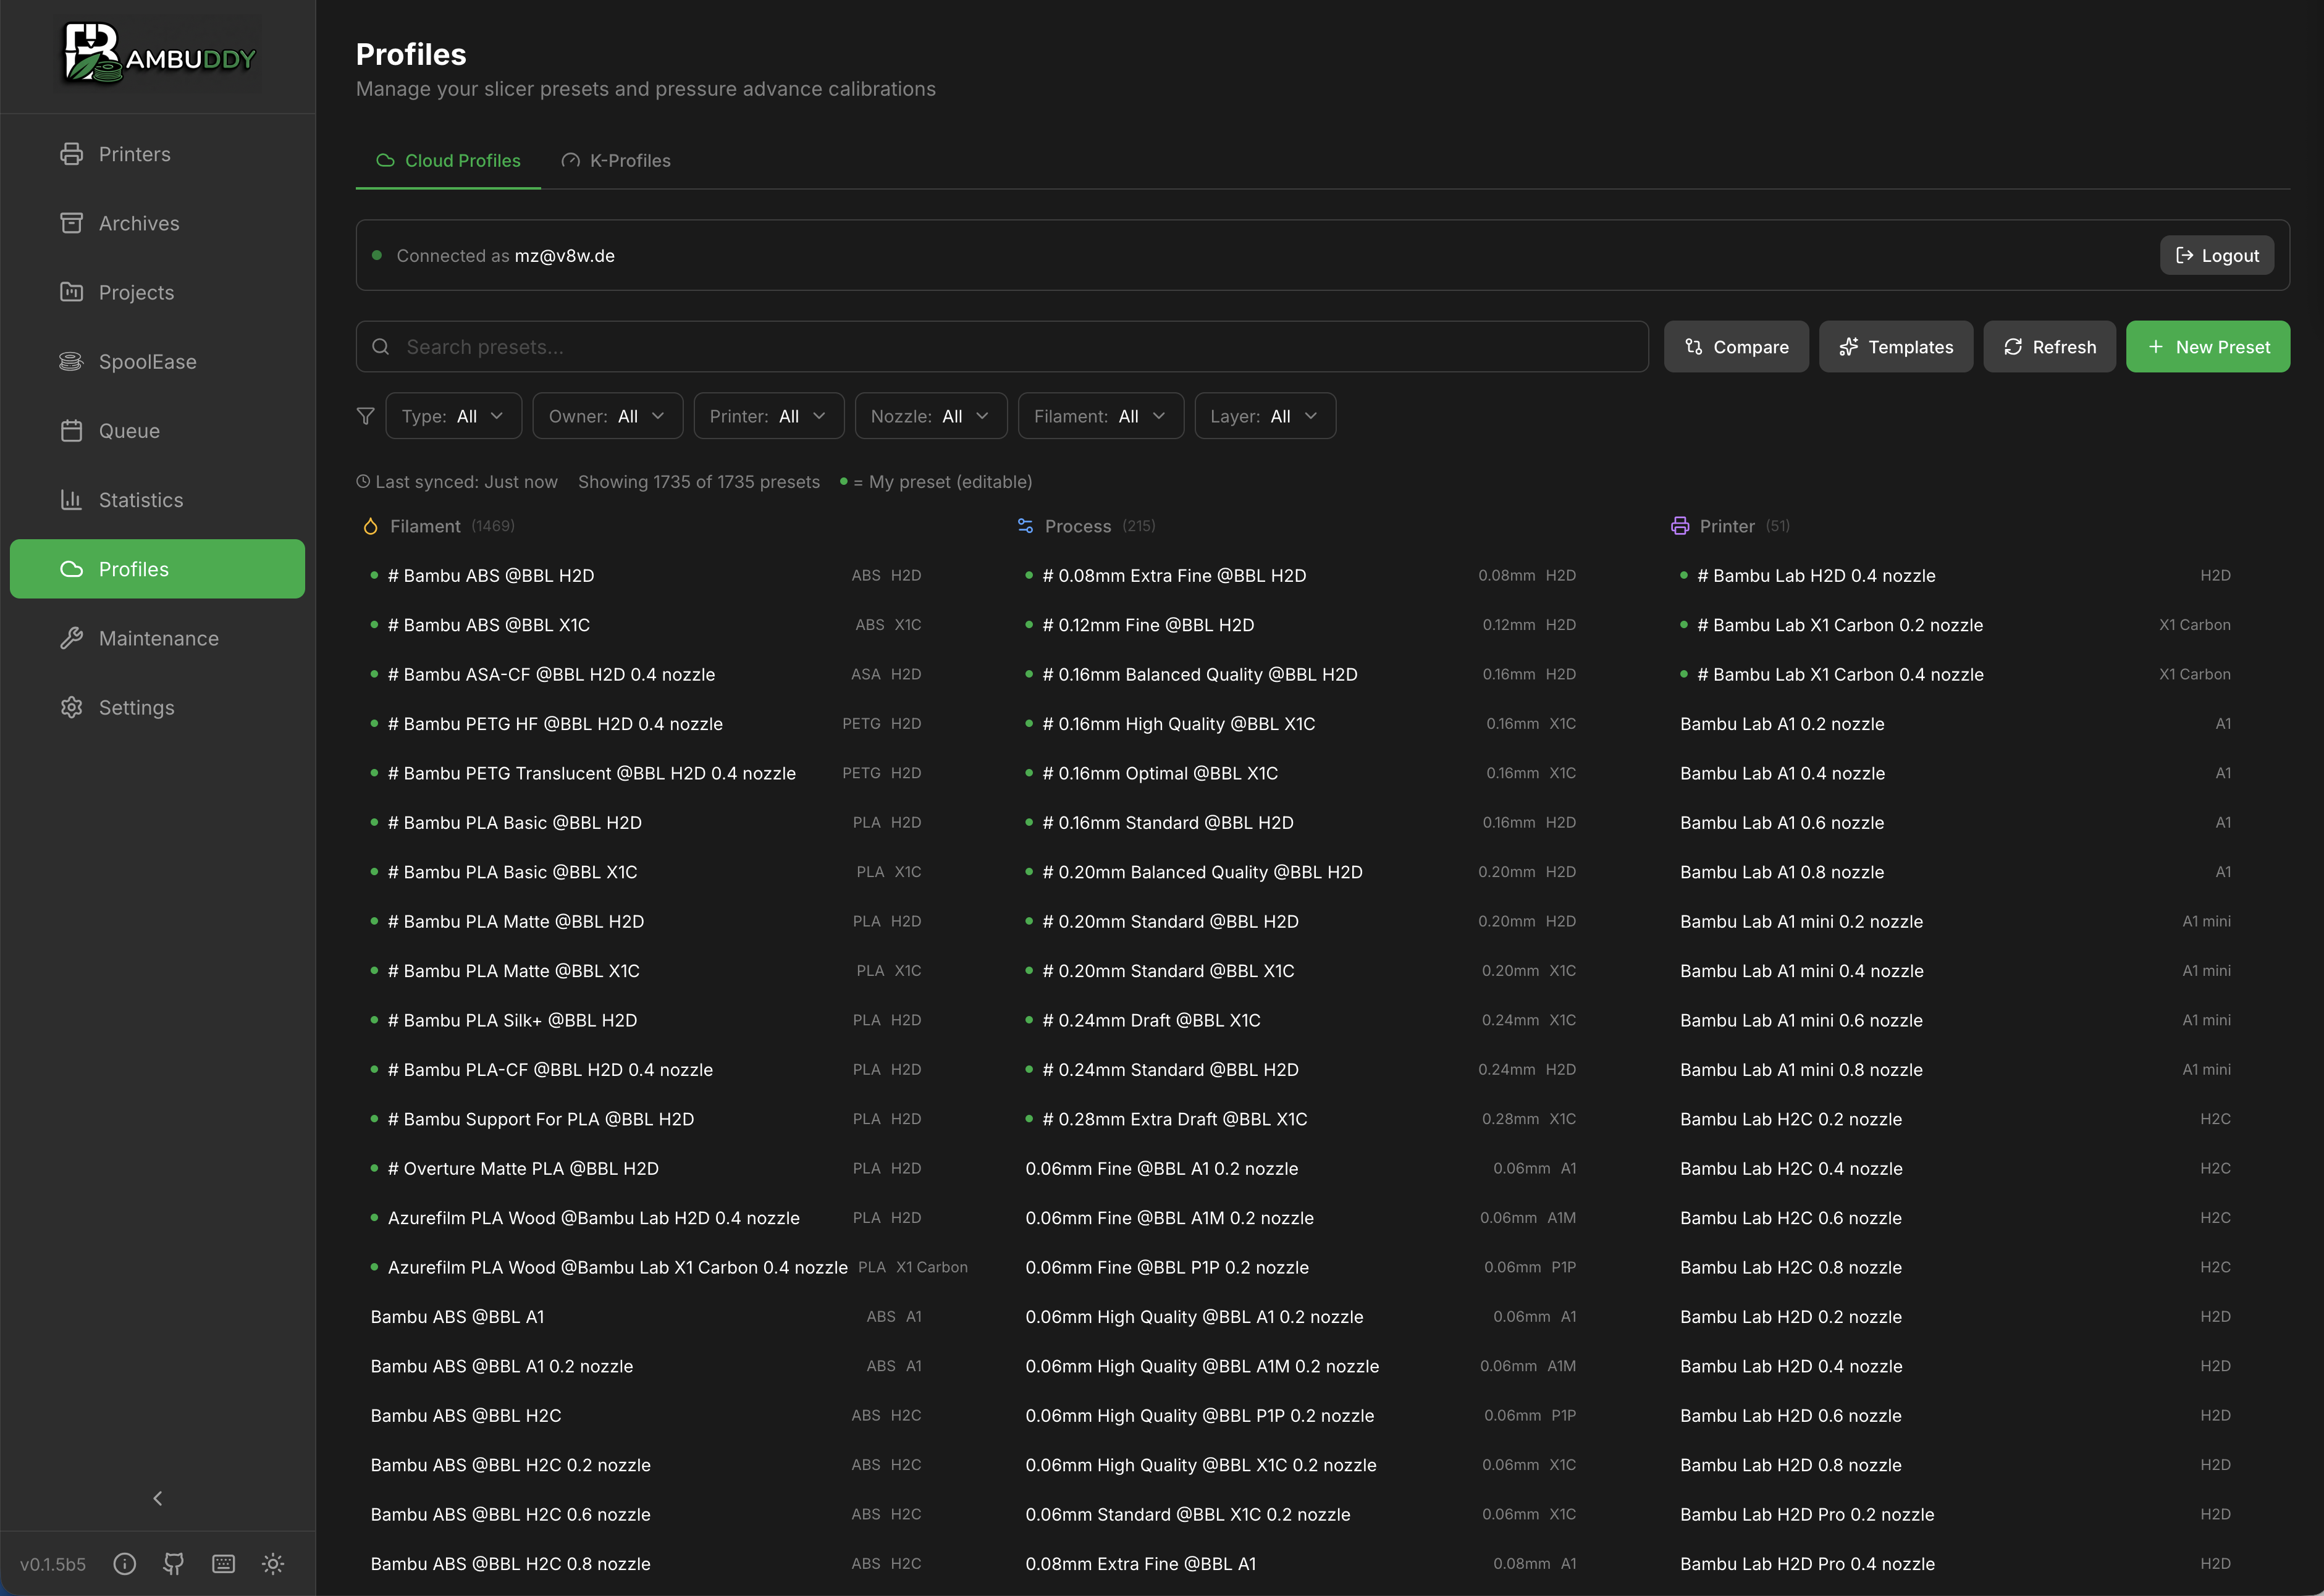Screen dimensions: 2324x1596
Task: Click the Compare button
Action: tap(1736, 347)
